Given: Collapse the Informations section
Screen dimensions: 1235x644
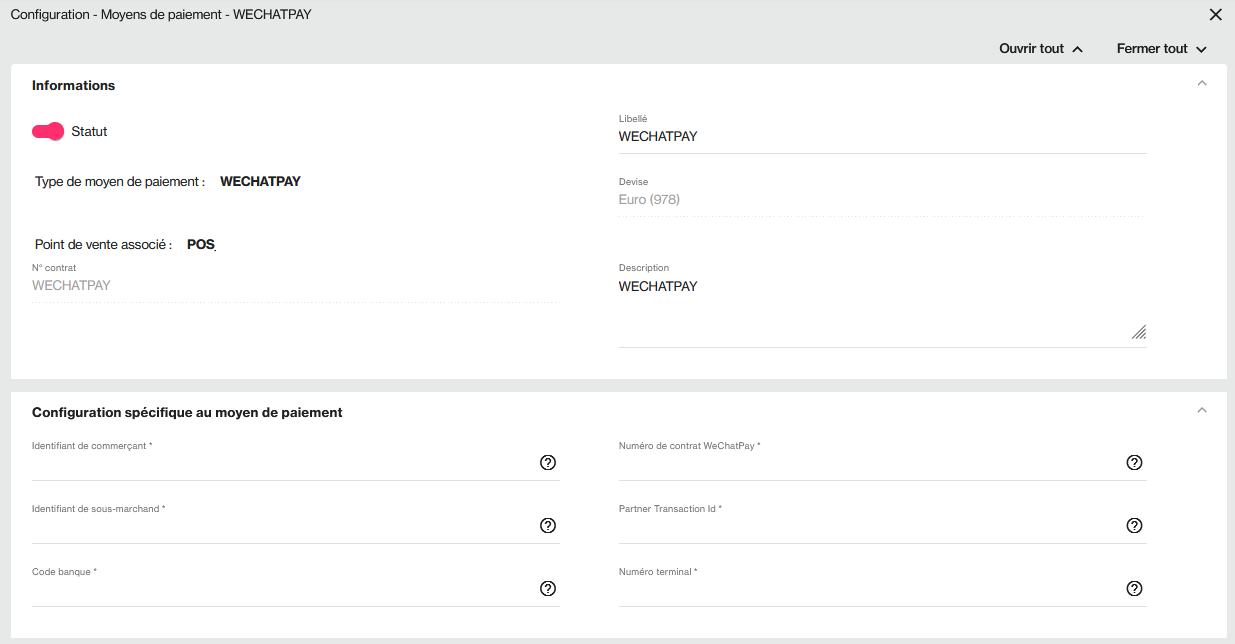Looking at the screenshot, I should [x=1202, y=84].
